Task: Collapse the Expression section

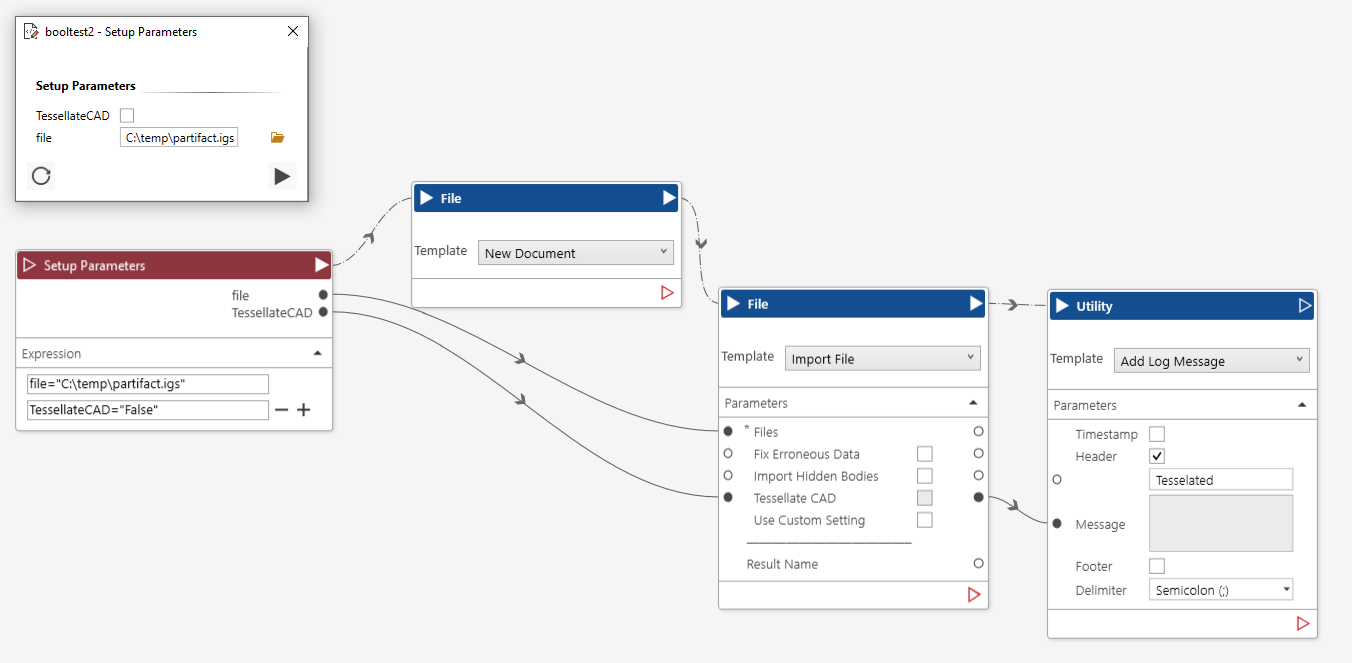Action: pyautogui.click(x=317, y=354)
